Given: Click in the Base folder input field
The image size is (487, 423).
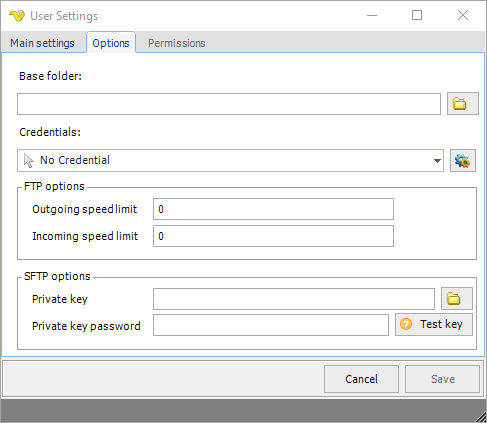Looking at the screenshot, I should [x=229, y=104].
